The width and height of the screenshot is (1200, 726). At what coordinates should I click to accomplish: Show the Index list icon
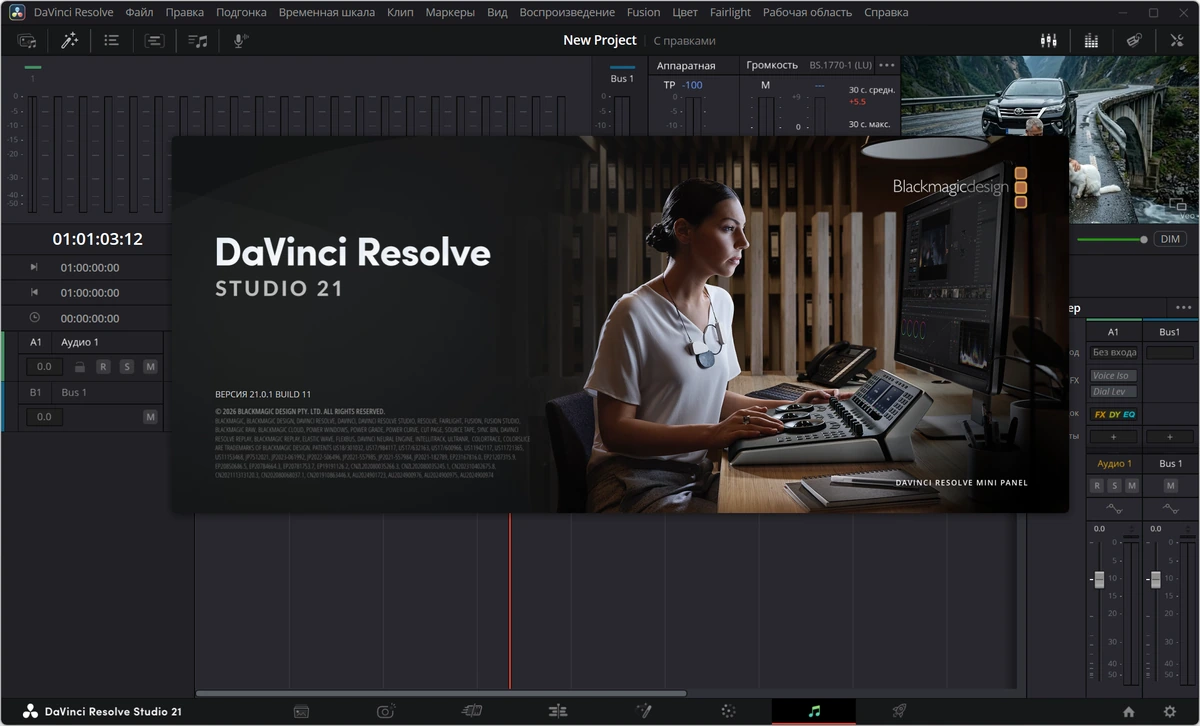point(112,41)
